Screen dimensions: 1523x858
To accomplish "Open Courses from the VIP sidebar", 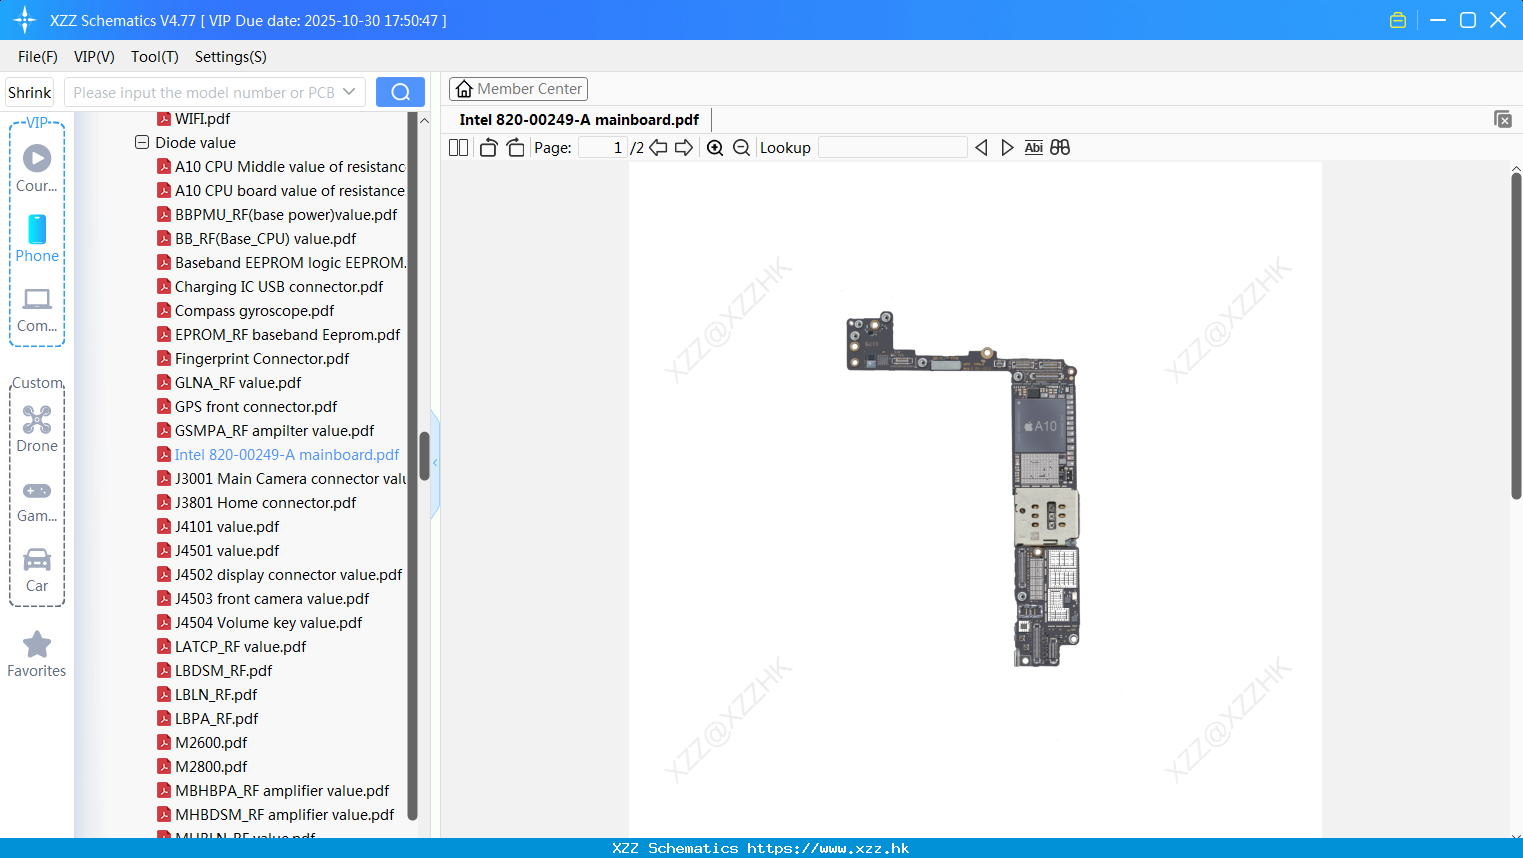I will pos(37,168).
